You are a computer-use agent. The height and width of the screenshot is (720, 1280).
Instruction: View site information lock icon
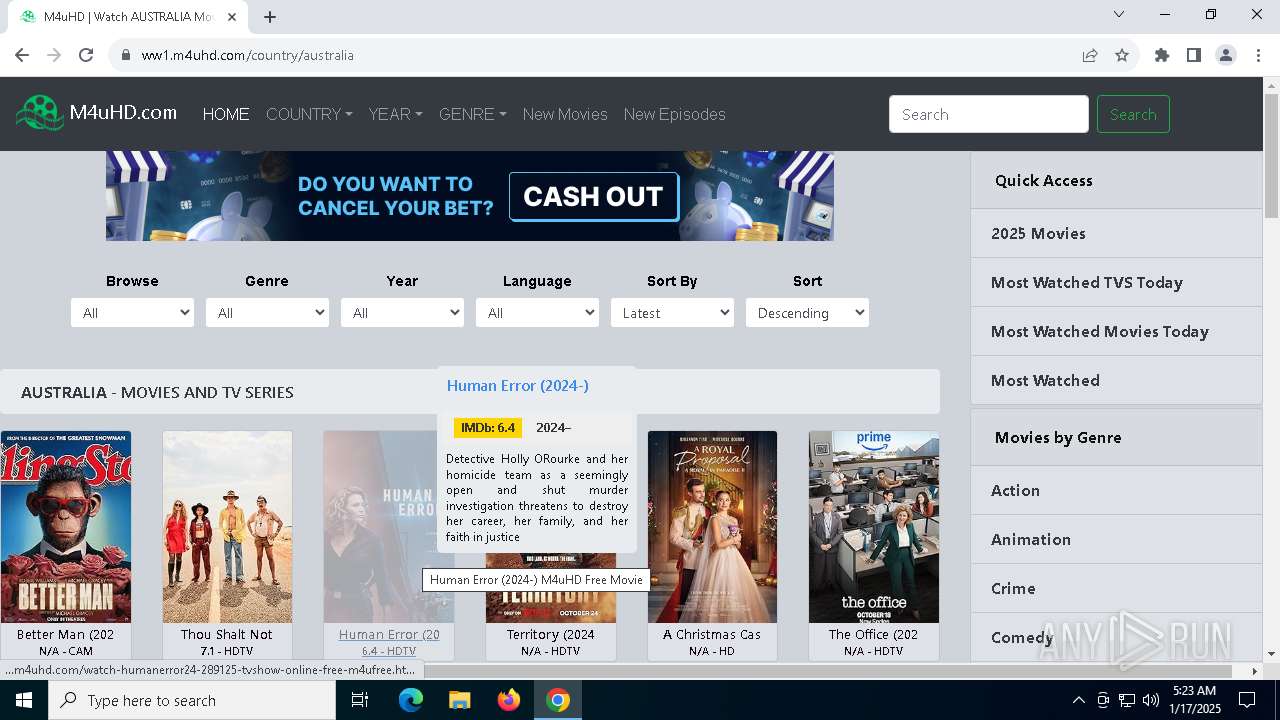coord(126,55)
